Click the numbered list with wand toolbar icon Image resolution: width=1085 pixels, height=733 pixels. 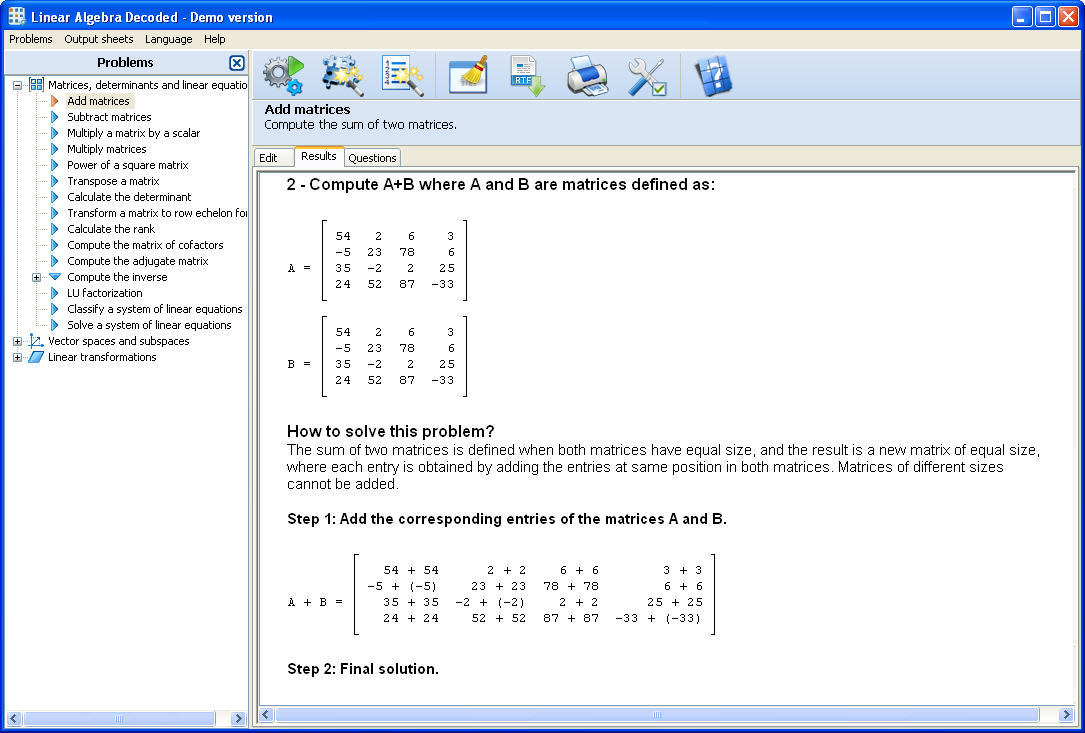403,75
